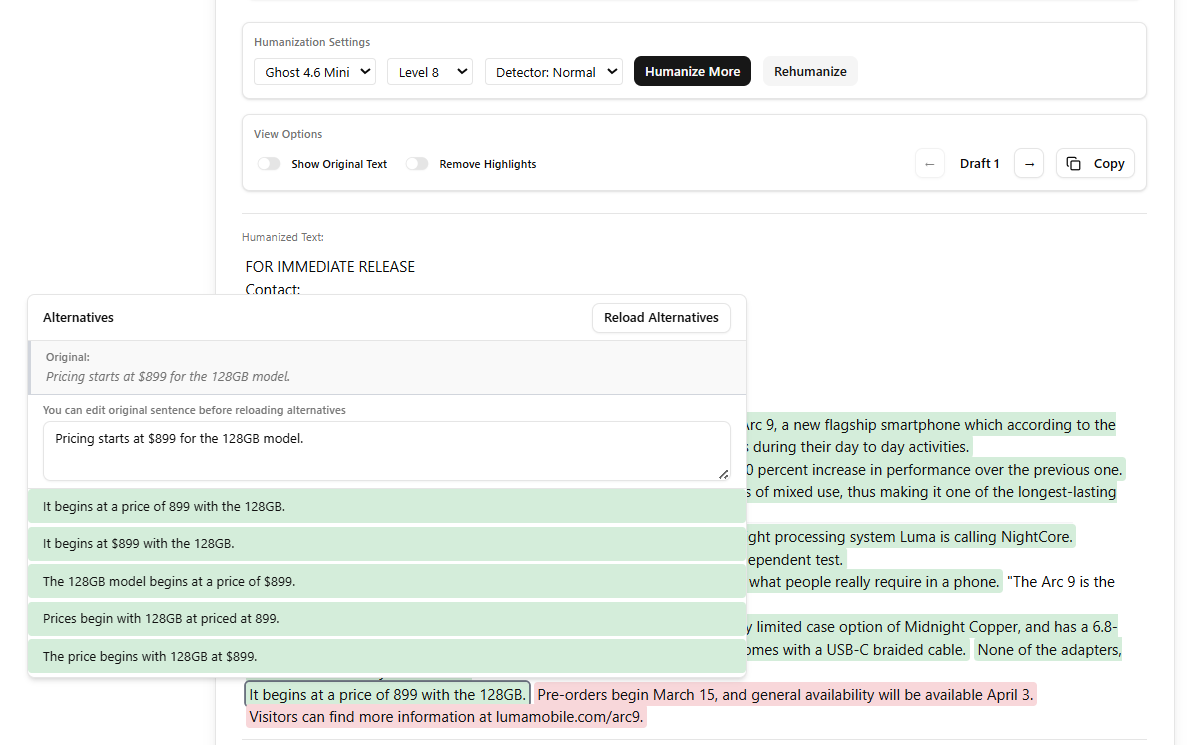Open the Level 8 strength dropdown
Viewport: 1193px width, 745px height.
[430, 71]
